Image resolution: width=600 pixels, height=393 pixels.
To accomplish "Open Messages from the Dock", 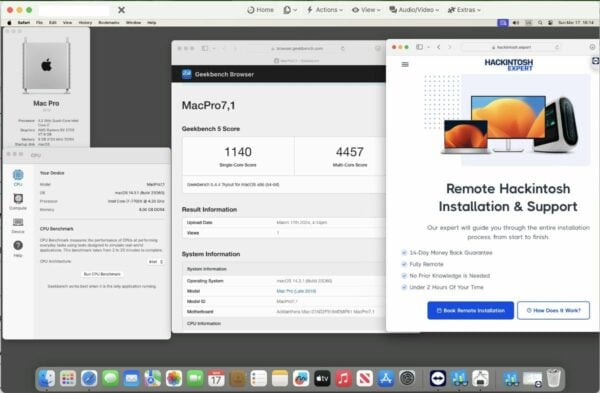I will pyautogui.click(x=110, y=378).
